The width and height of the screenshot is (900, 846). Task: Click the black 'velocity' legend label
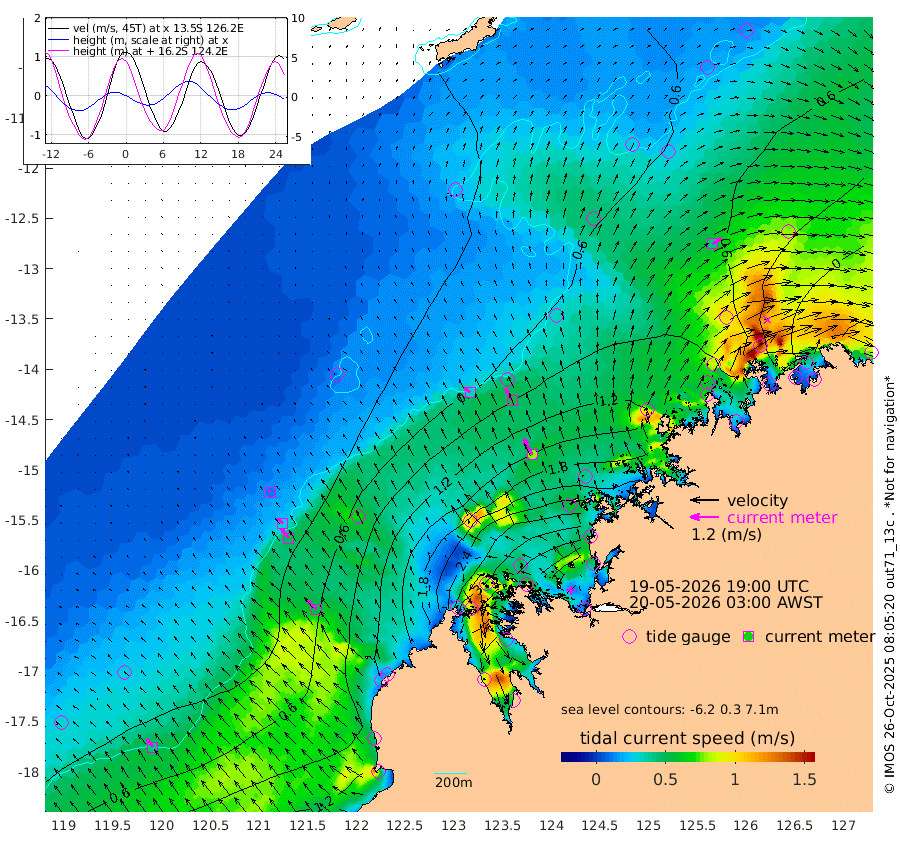[x=758, y=500]
